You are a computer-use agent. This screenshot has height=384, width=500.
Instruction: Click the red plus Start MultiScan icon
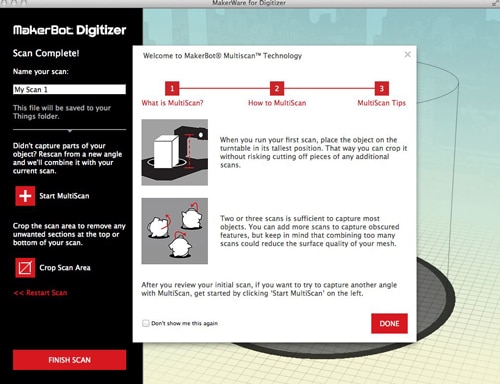pos(25,196)
